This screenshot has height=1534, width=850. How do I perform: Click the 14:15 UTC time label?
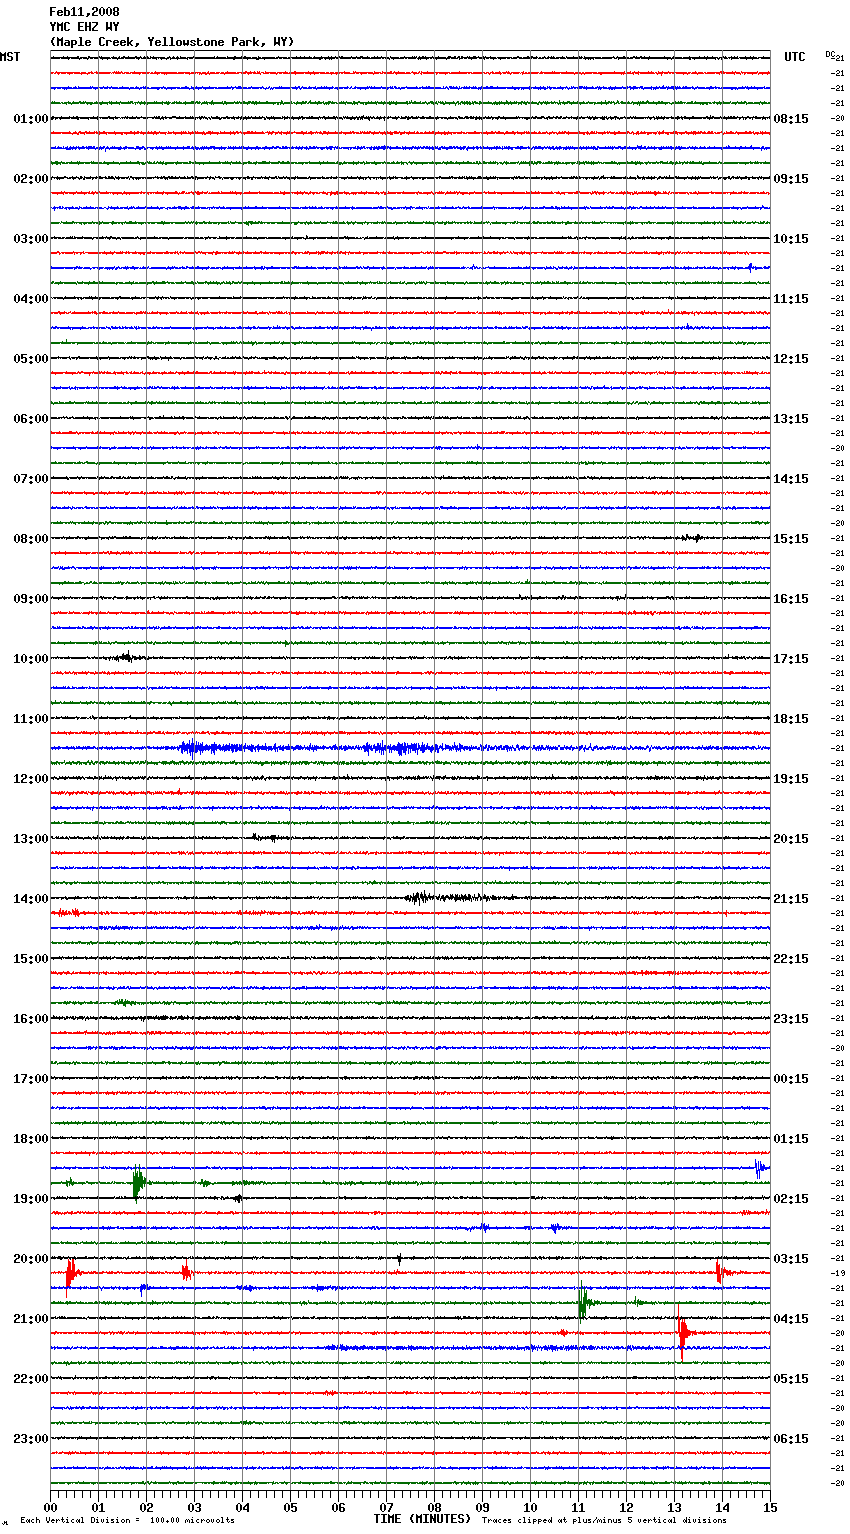pos(791,479)
